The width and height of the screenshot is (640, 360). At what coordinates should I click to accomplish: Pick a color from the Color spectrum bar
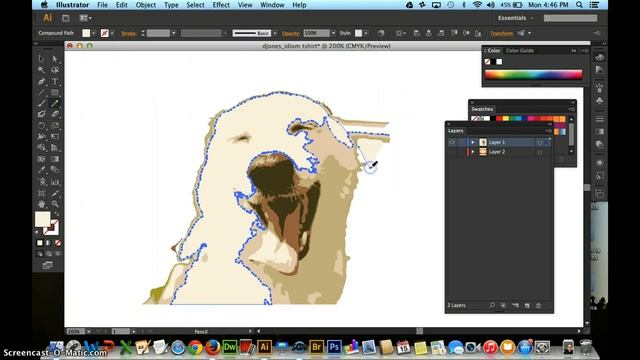pyautogui.click(x=533, y=75)
